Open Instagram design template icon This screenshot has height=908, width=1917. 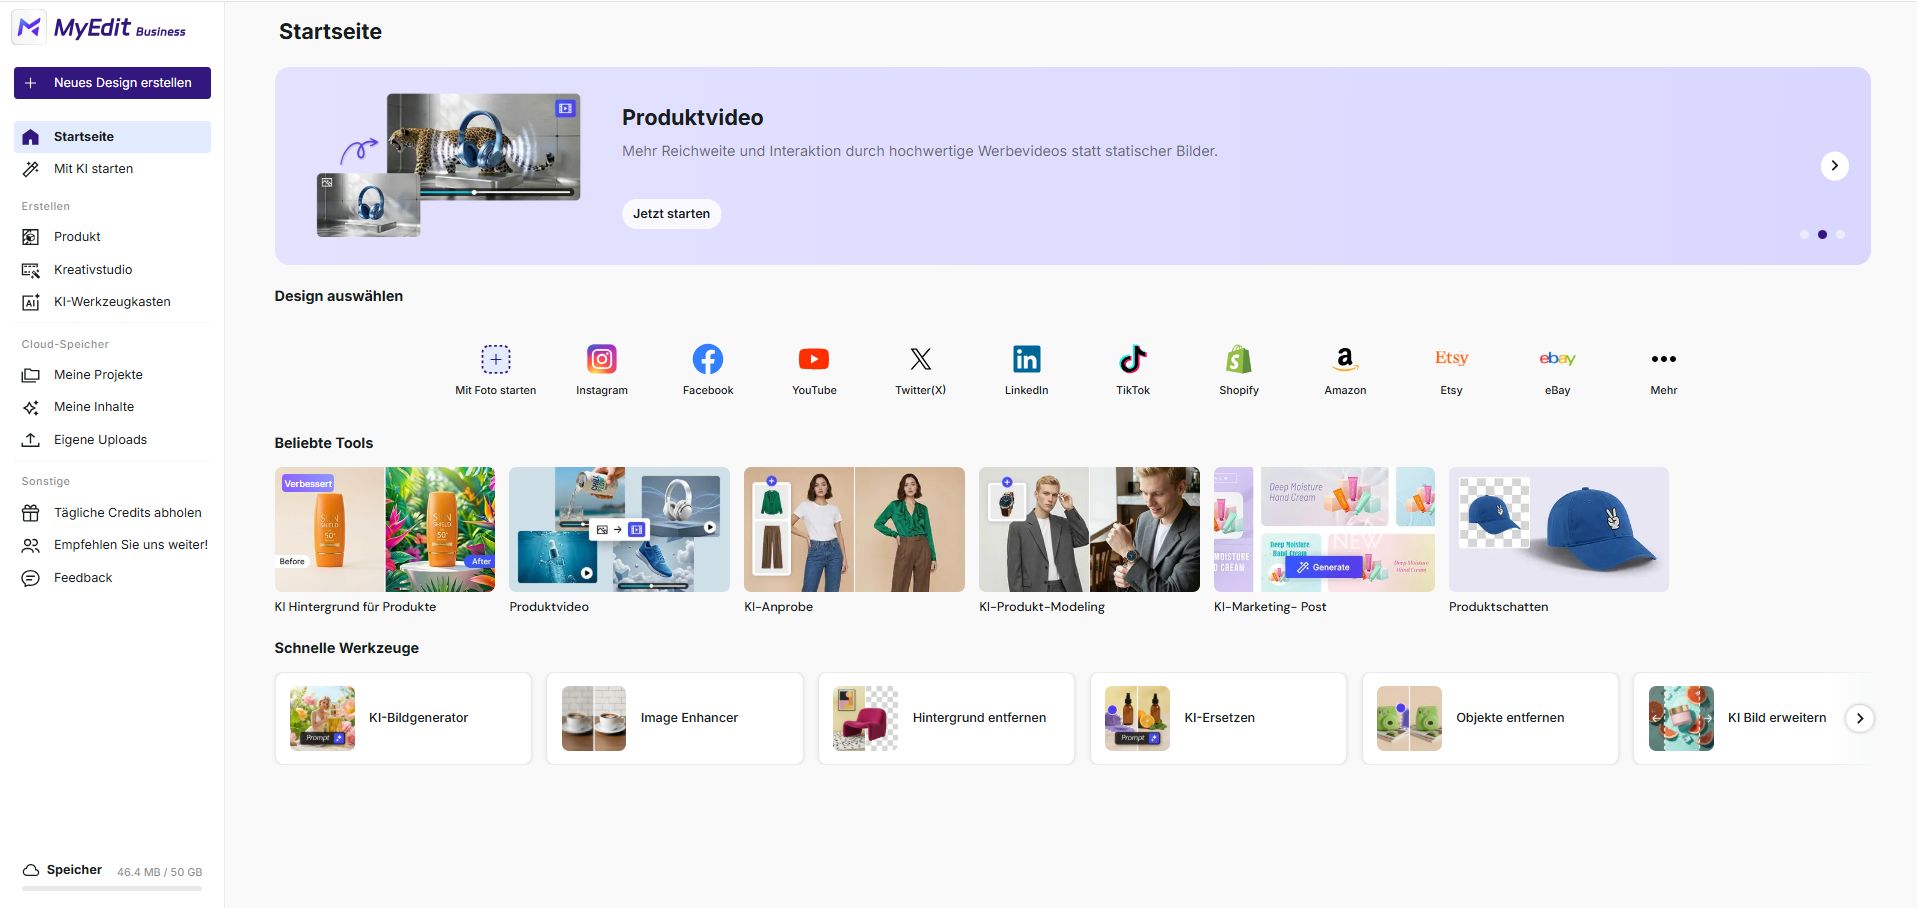[x=602, y=359]
